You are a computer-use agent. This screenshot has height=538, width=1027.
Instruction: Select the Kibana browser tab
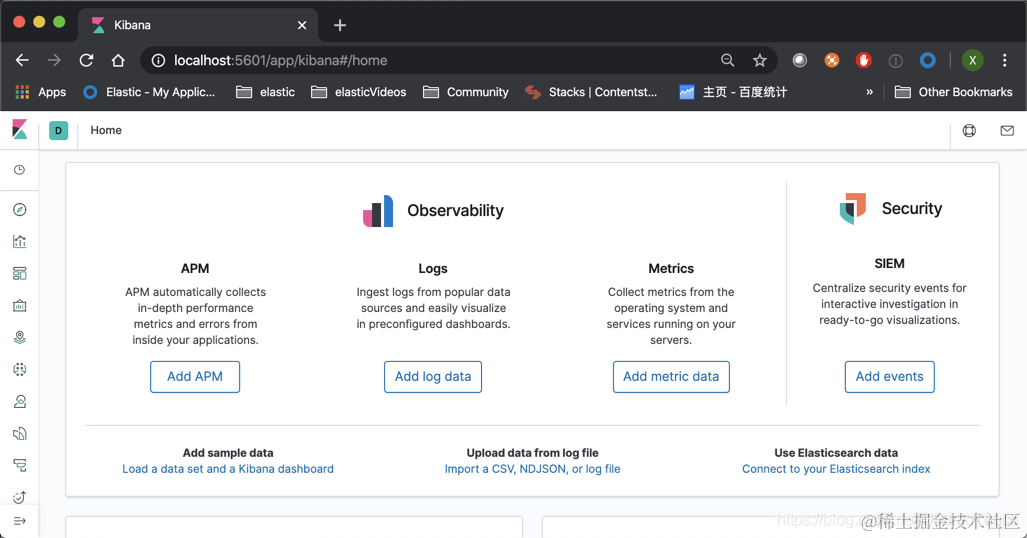click(198, 25)
